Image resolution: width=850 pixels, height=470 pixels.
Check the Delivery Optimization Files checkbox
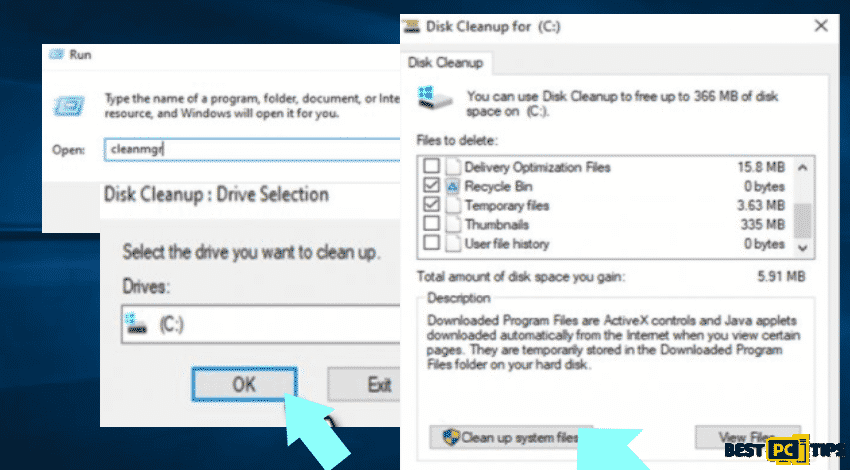tap(432, 166)
